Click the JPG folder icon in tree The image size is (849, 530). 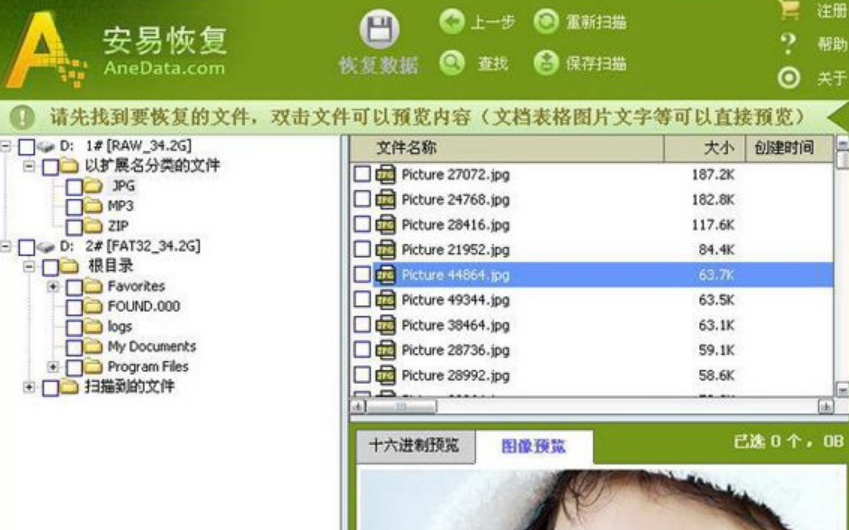94,186
